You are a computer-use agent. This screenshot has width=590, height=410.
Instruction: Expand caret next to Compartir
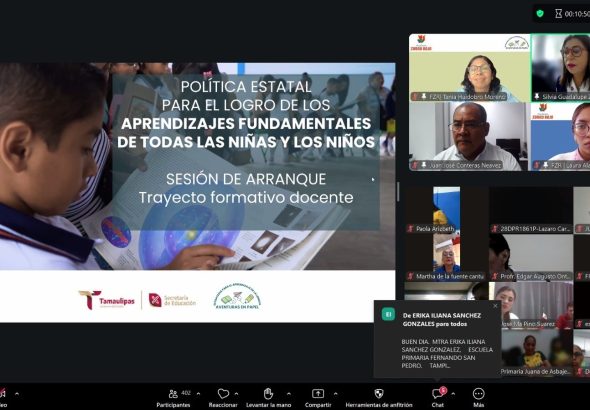coord(335,394)
